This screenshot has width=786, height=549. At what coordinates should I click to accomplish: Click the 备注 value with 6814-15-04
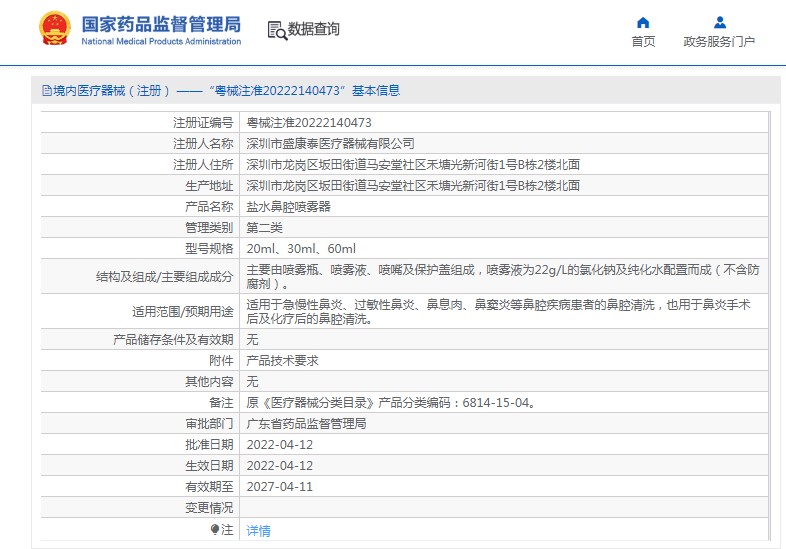coord(391,403)
